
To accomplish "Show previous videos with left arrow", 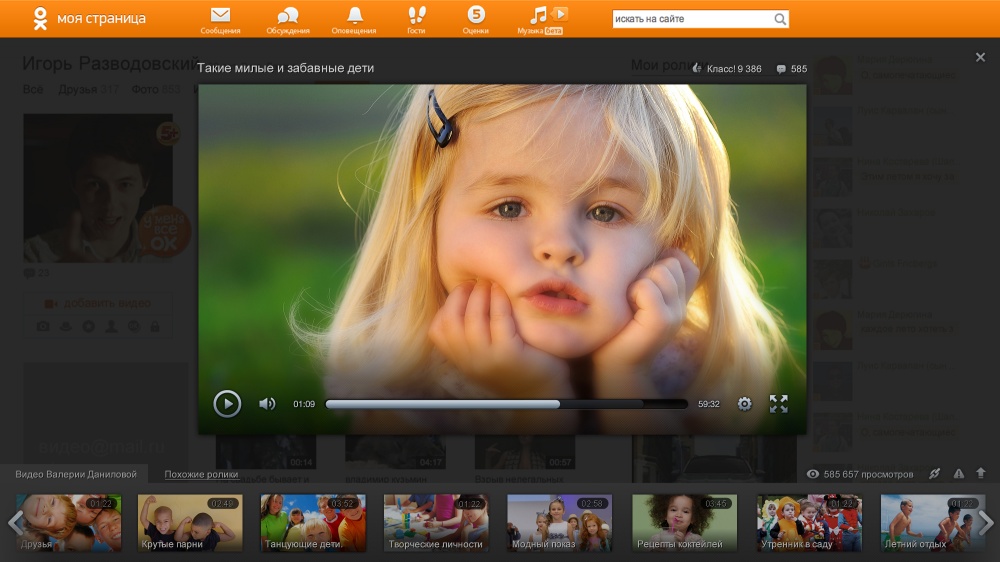I will (x=15, y=522).
